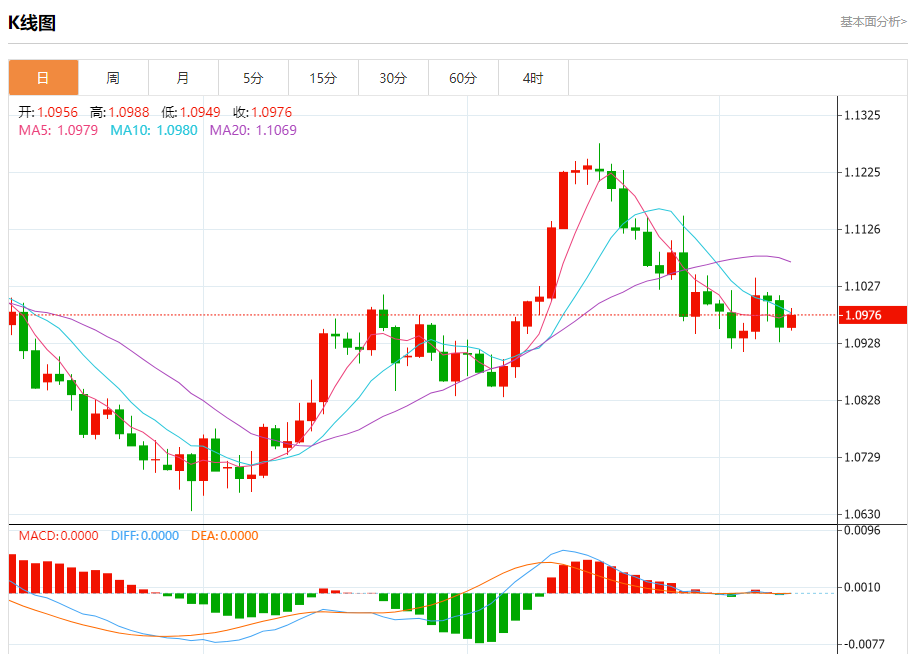The height and width of the screenshot is (654, 917).
Task: Click the MA10: 1.0980 label
Action: click(154, 130)
